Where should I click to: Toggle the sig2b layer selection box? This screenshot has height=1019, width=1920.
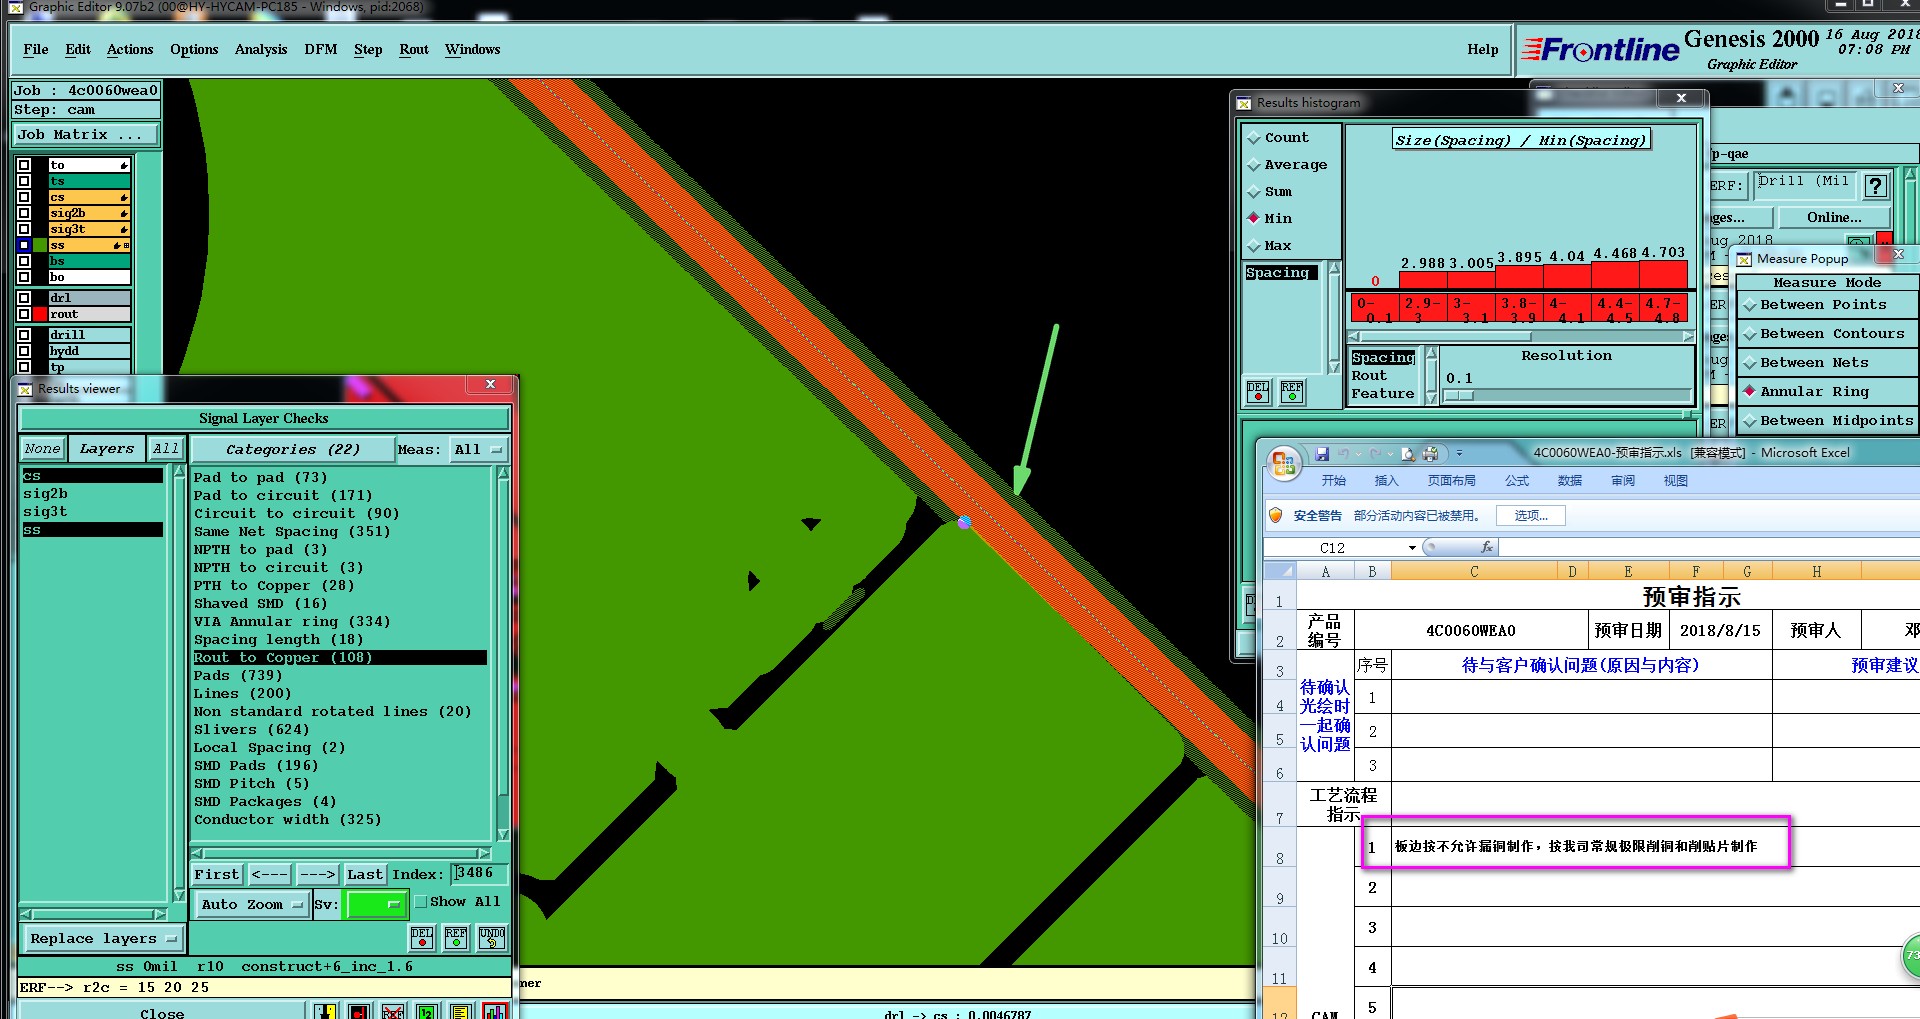(x=24, y=213)
